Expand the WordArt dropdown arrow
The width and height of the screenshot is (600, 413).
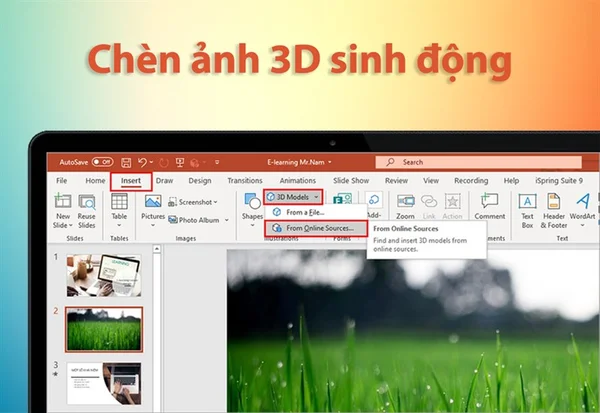pyautogui.click(x=582, y=225)
